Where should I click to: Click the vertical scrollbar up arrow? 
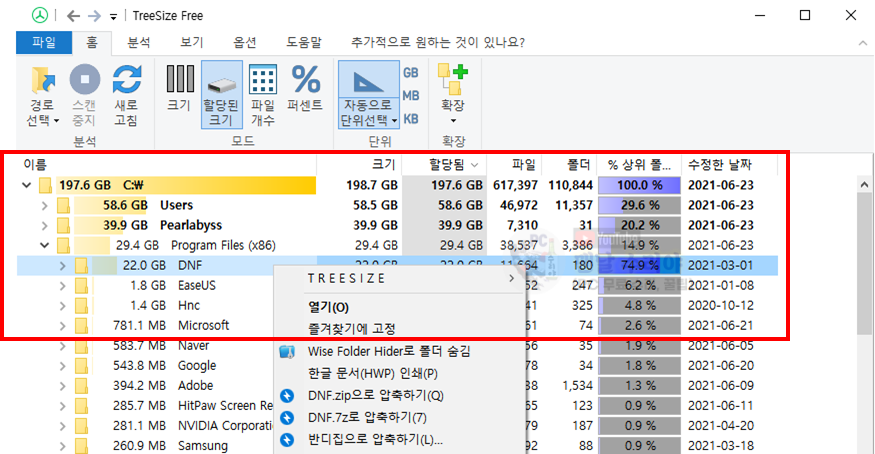click(x=864, y=185)
